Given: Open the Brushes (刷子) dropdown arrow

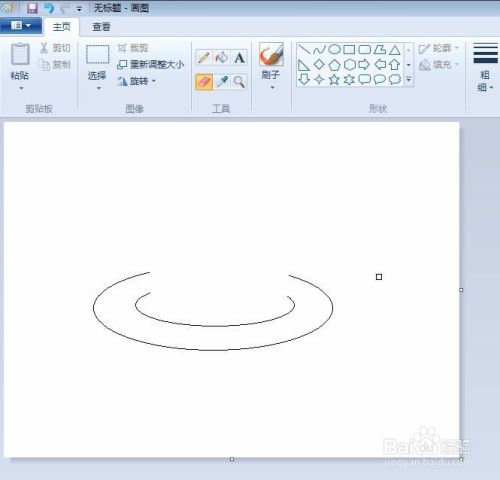Looking at the screenshot, I should pos(273,87).
